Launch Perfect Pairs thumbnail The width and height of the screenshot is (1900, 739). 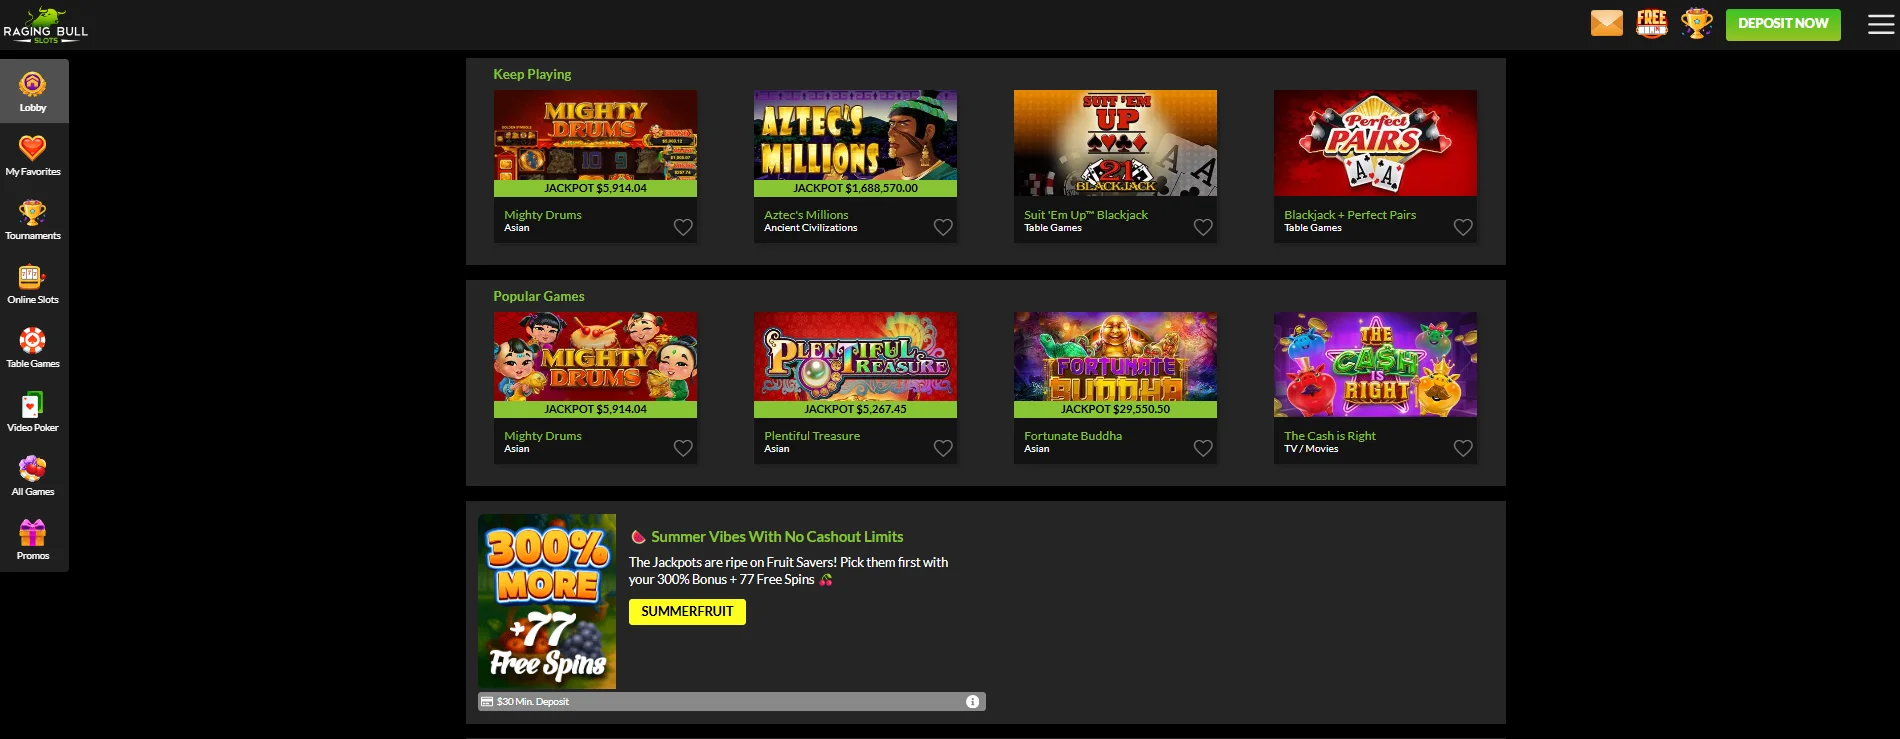click(1375, 143)
